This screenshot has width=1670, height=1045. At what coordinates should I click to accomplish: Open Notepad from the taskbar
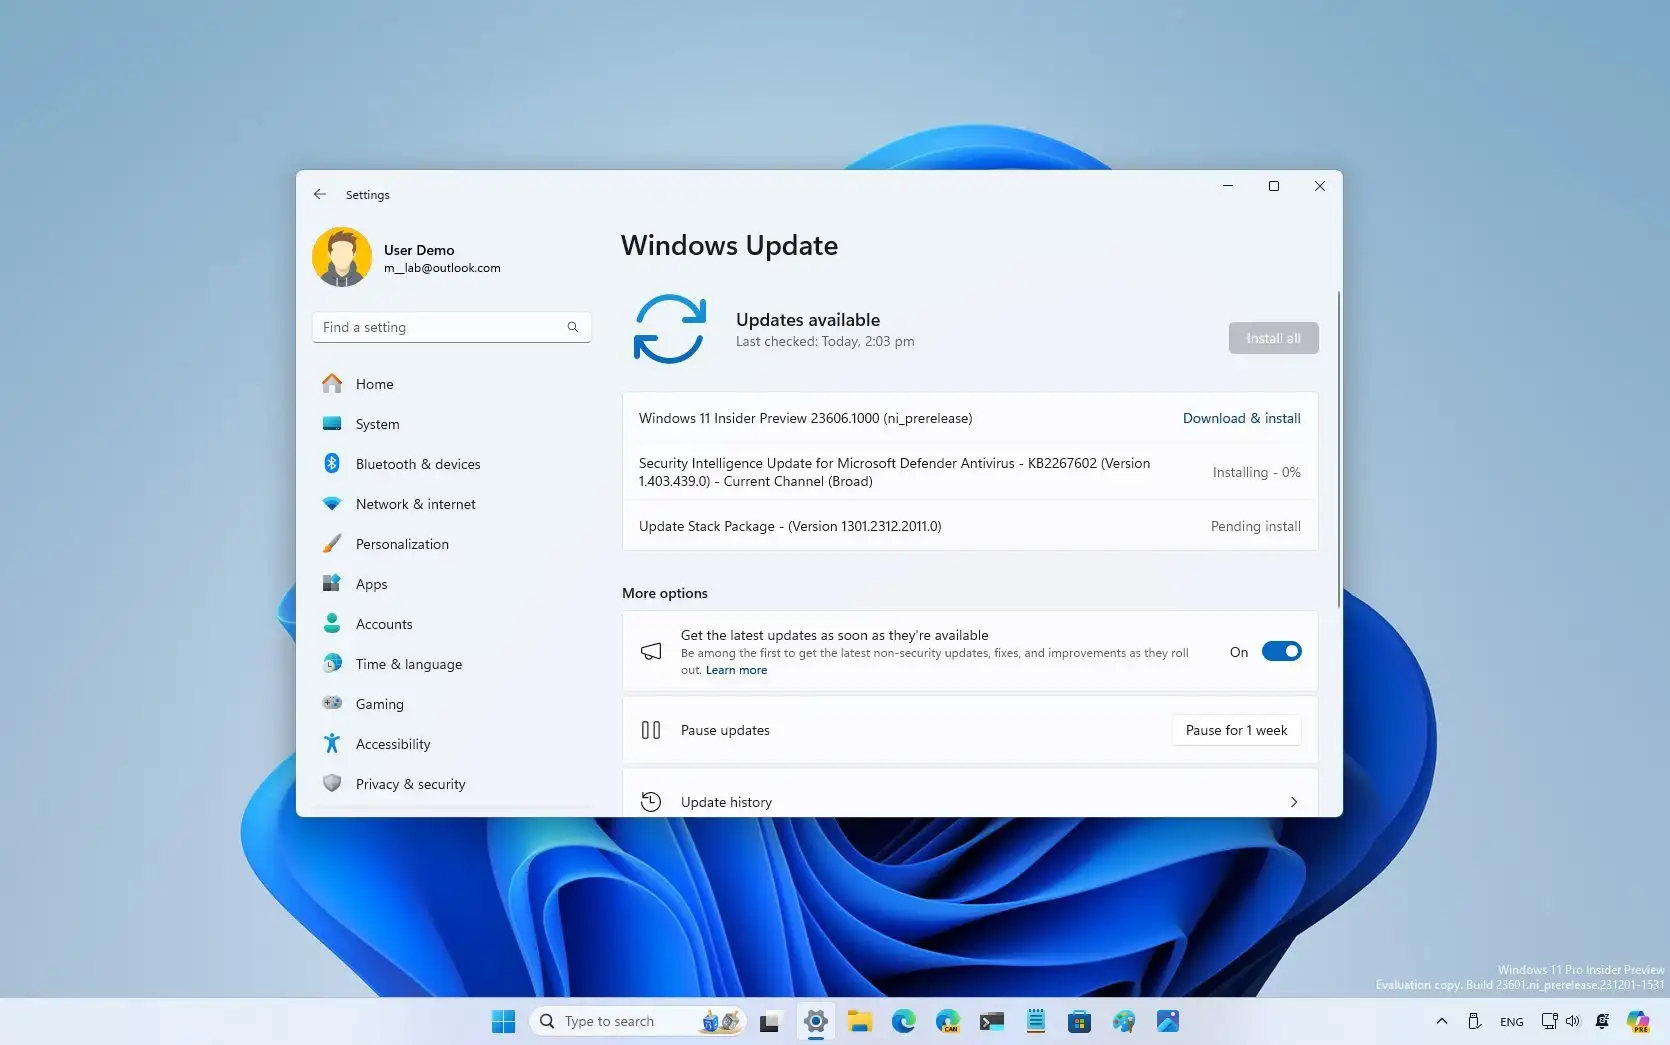tap(1035, 1021)
